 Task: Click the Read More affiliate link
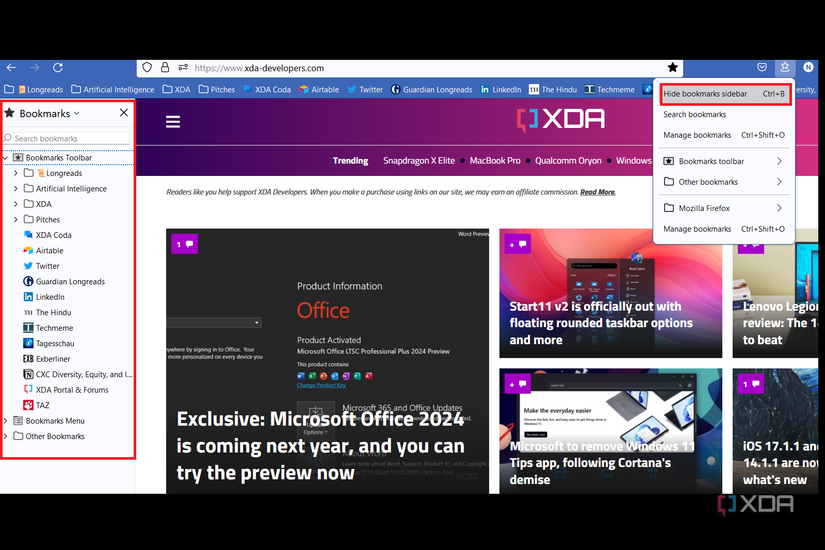coord(598,192)
